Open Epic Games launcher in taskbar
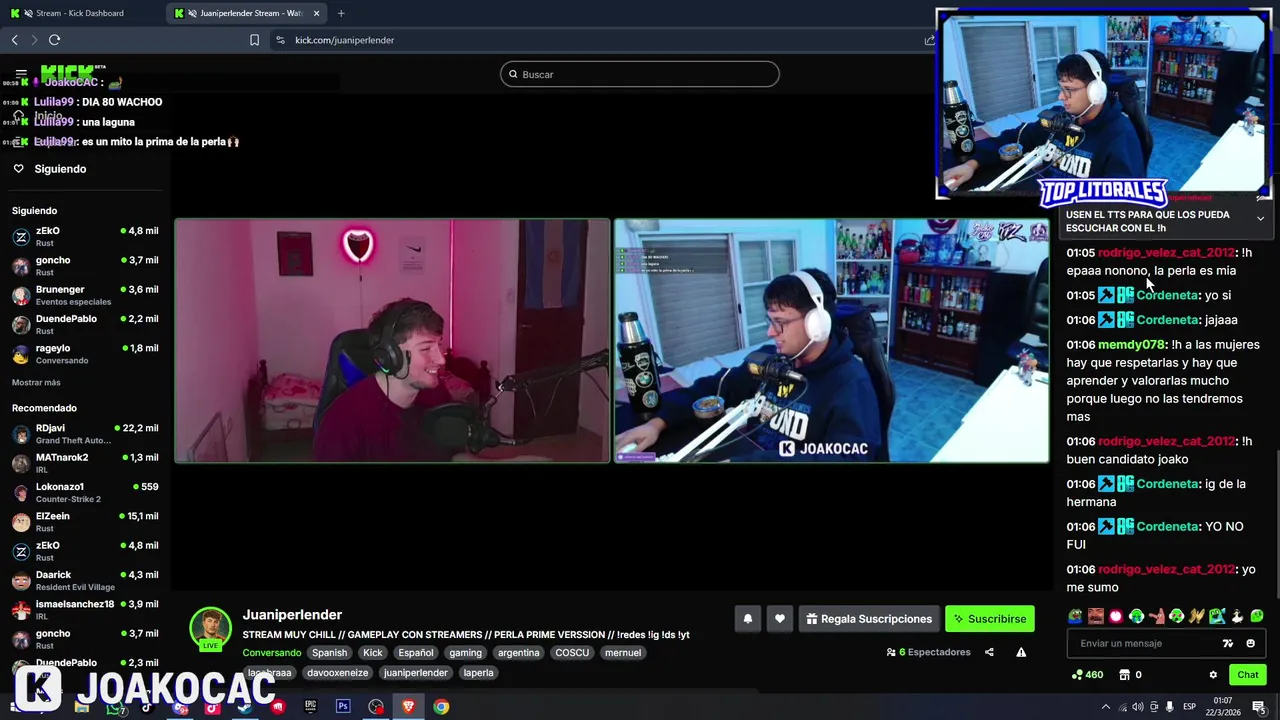 [x=310, y=706]
